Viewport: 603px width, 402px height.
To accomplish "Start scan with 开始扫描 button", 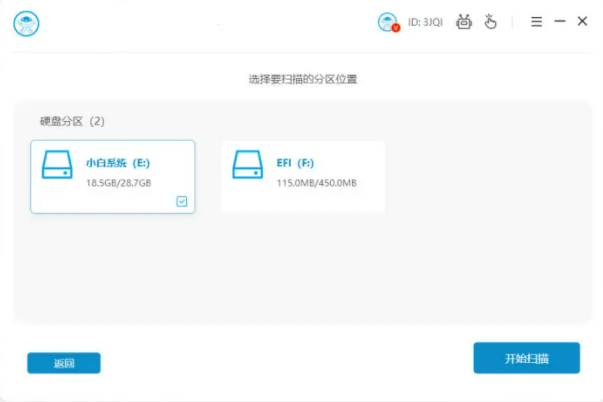I will (526, 358).
